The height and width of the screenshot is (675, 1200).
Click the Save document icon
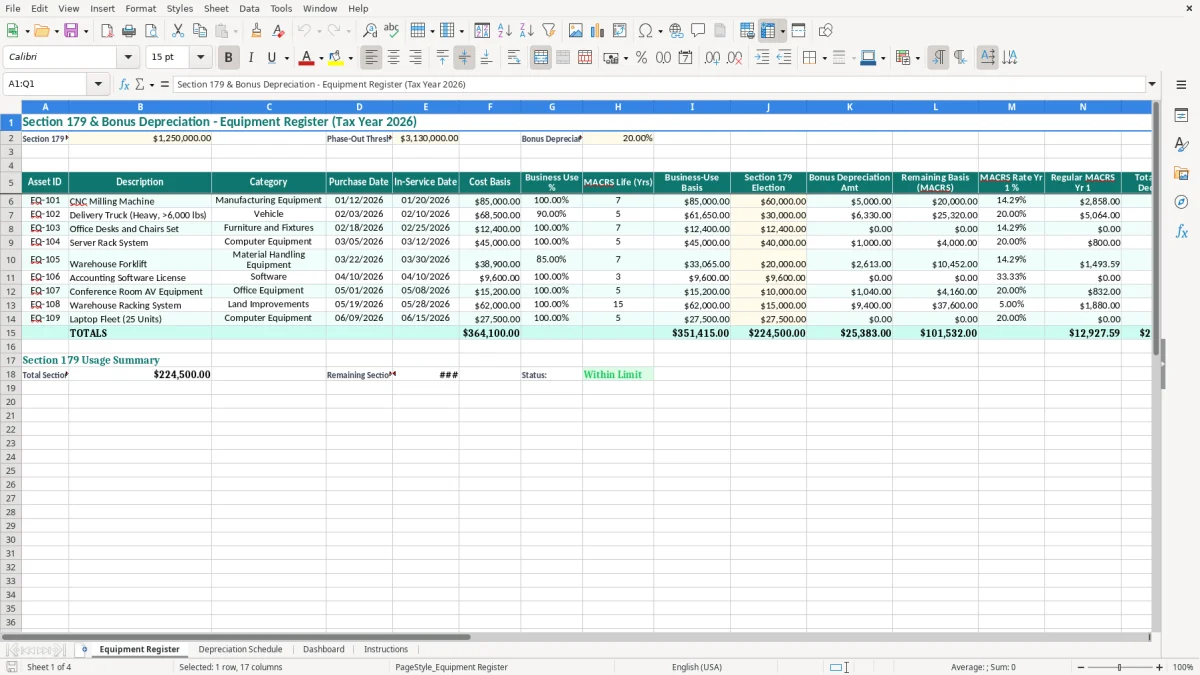pyautogui.click(x=71, y=31)
